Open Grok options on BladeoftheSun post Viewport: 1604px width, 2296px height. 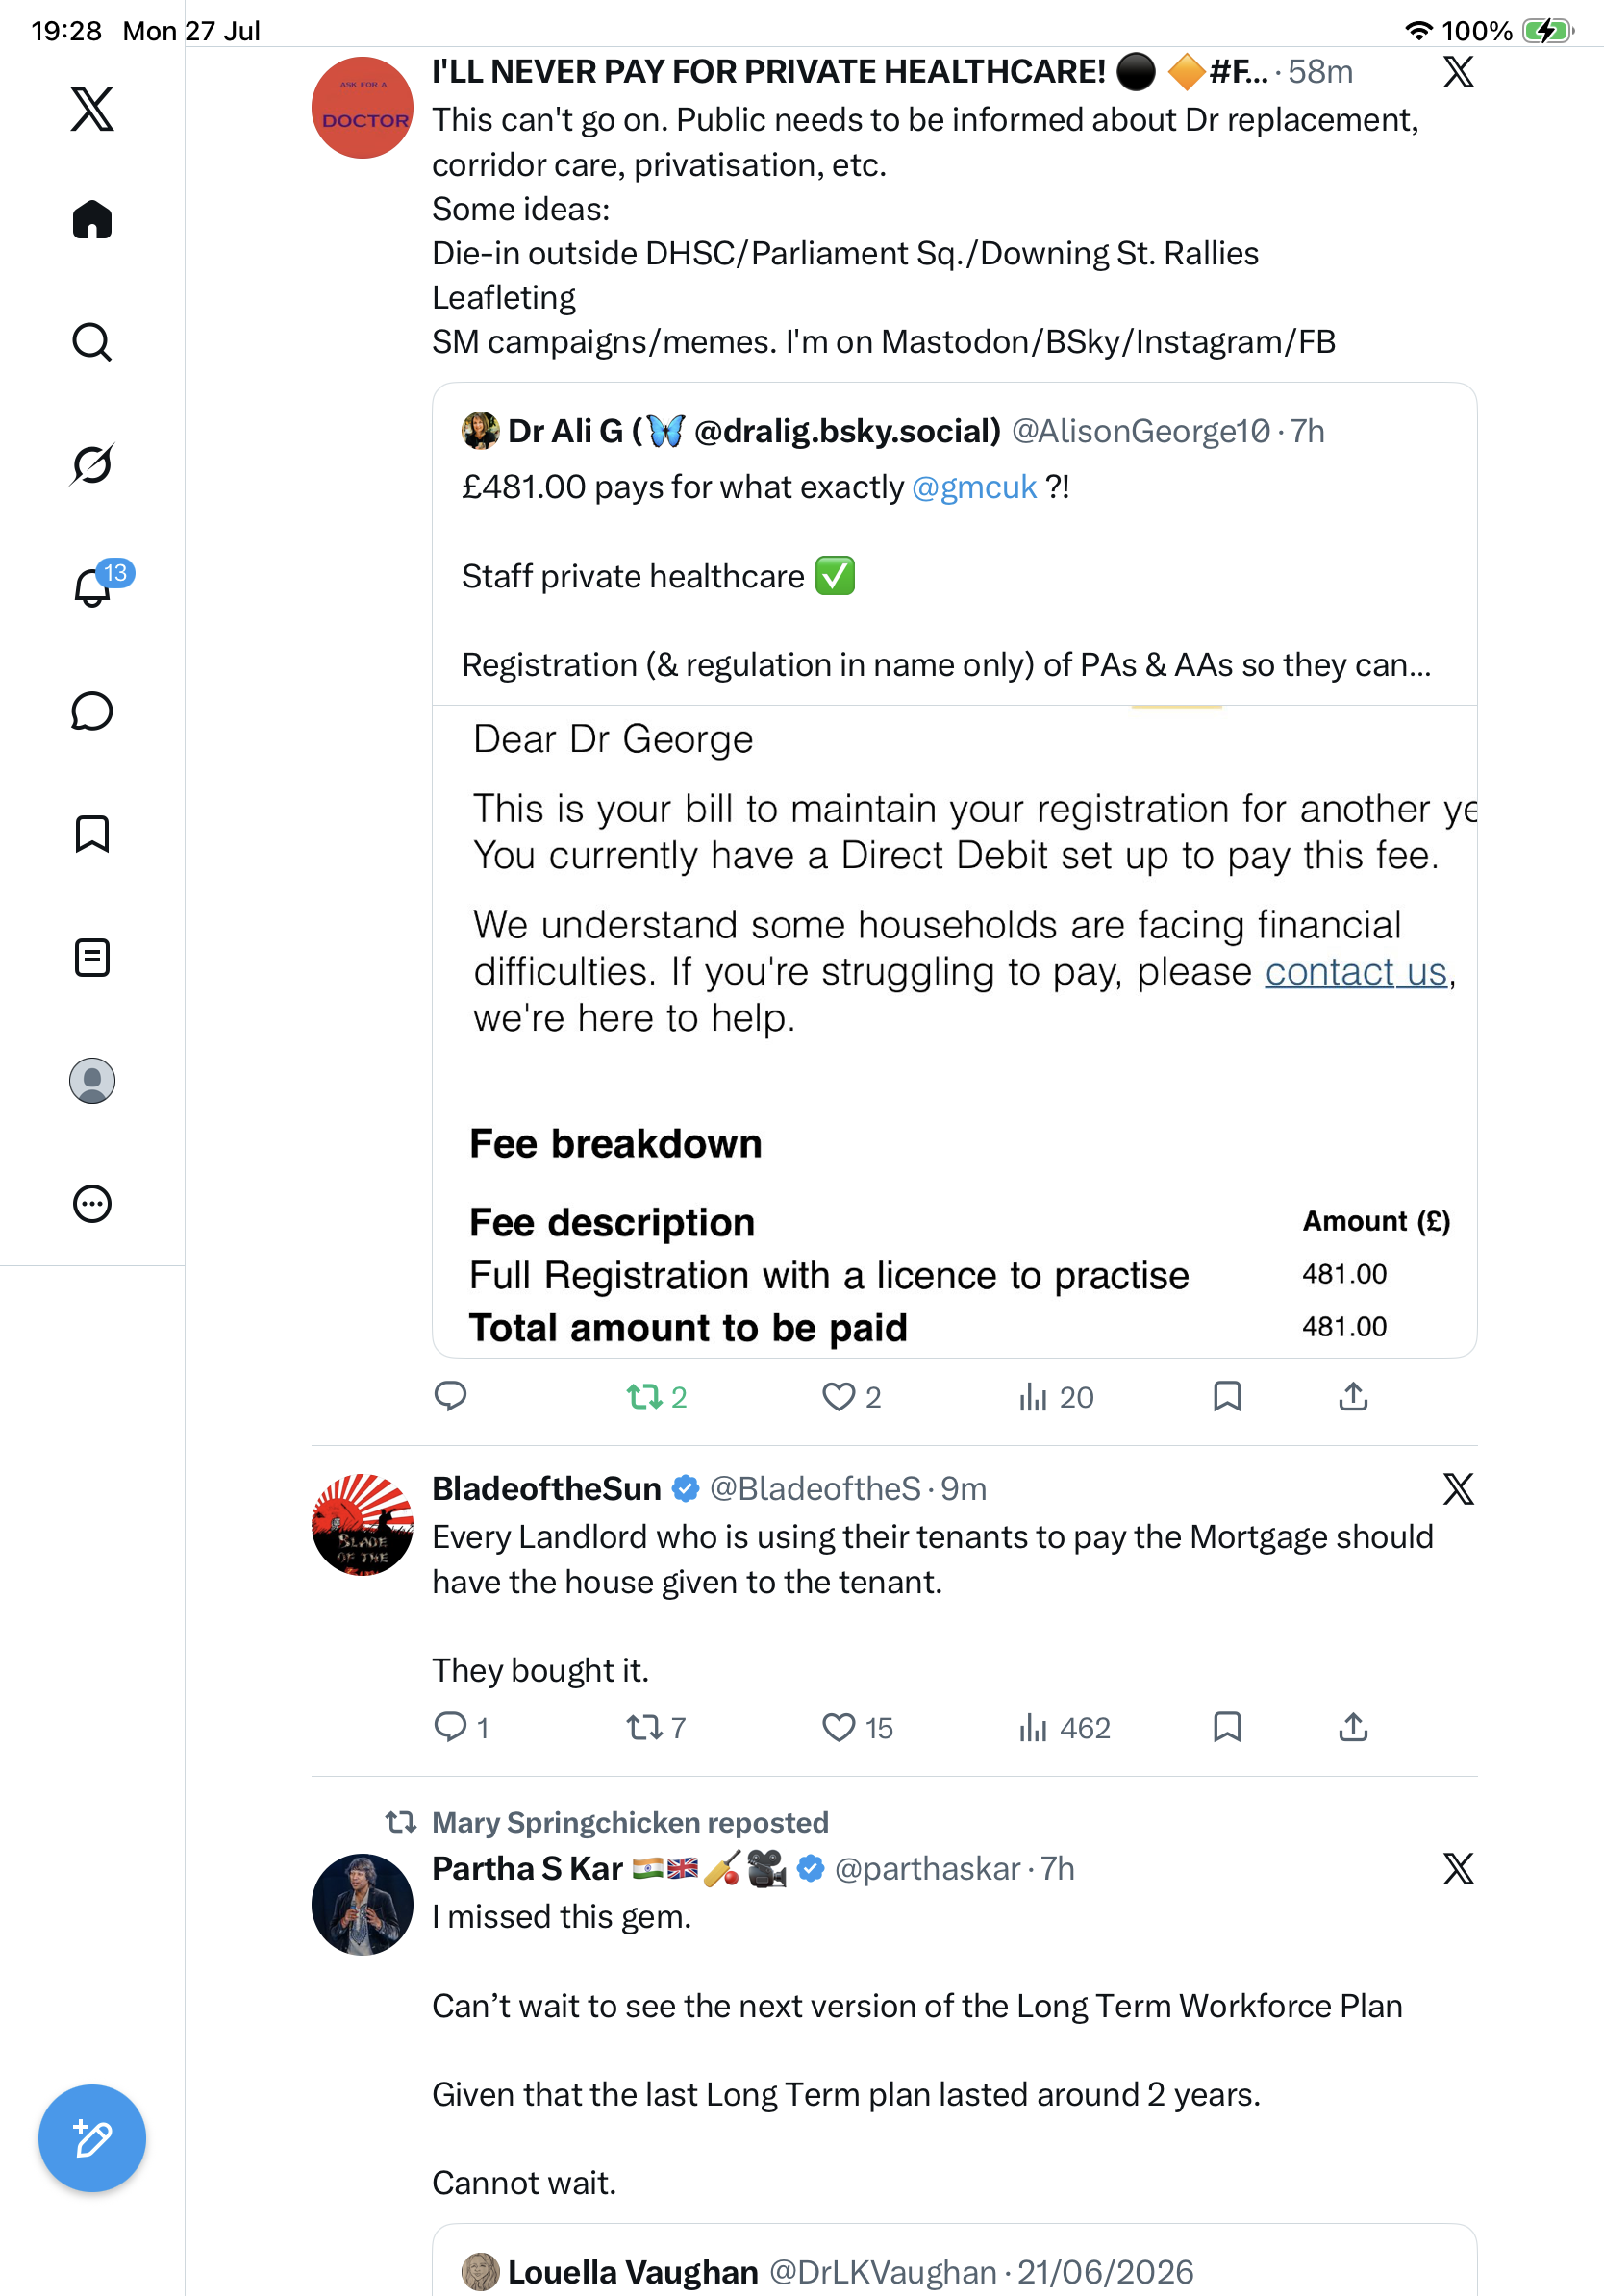click(1458, 1489)
